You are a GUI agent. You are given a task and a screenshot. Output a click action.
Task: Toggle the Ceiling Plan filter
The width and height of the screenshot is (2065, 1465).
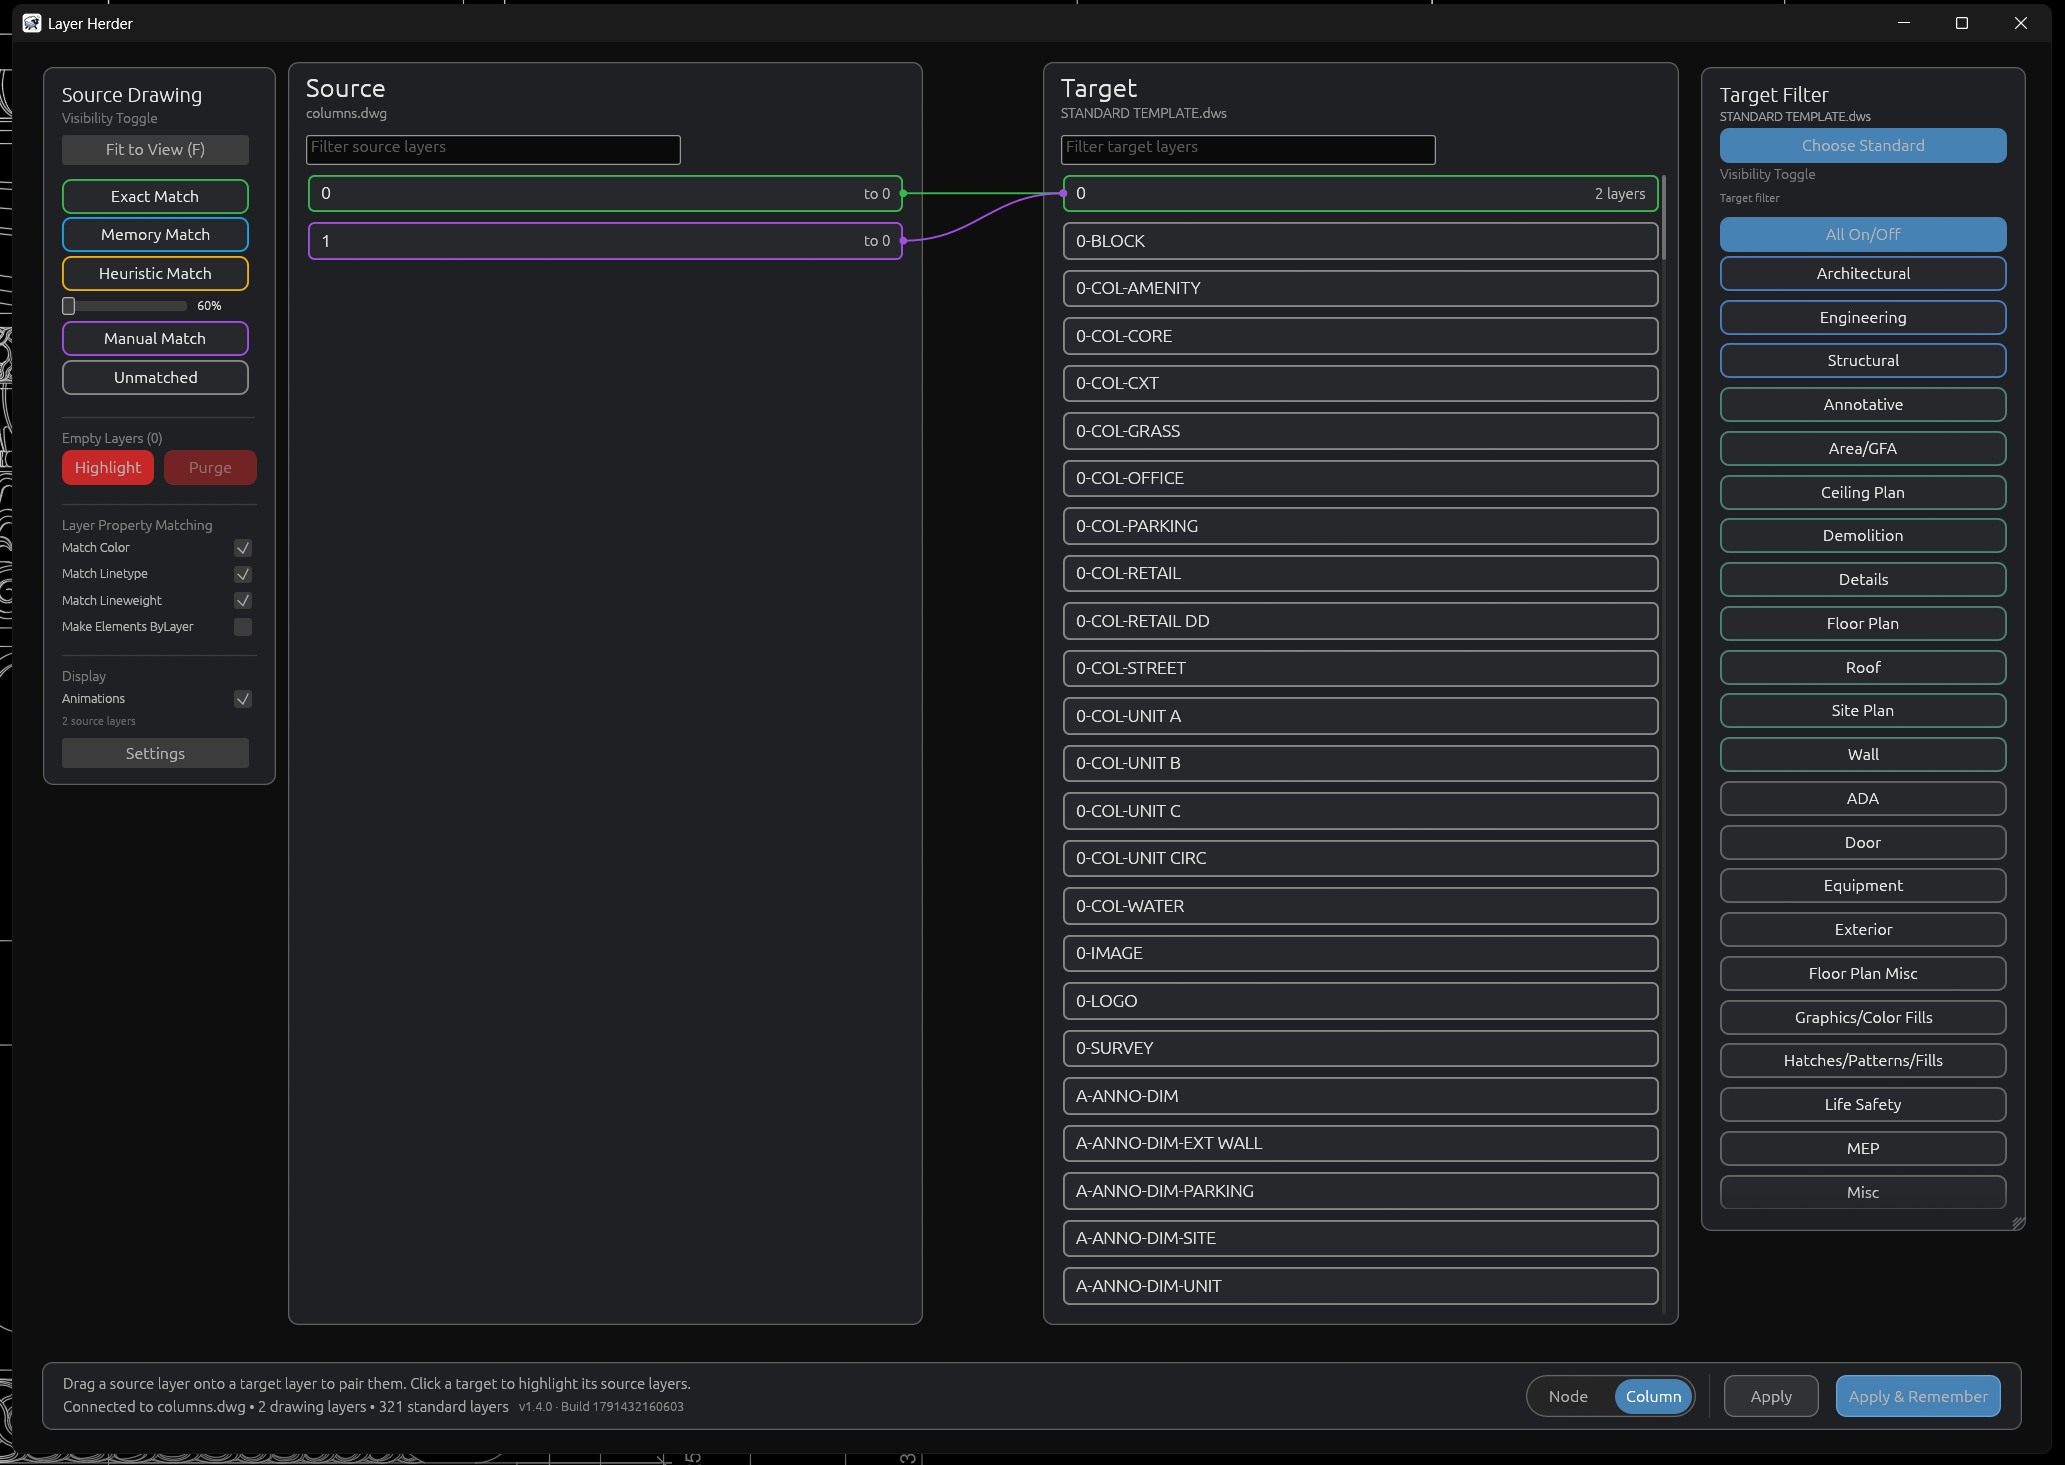point(1862,492)
